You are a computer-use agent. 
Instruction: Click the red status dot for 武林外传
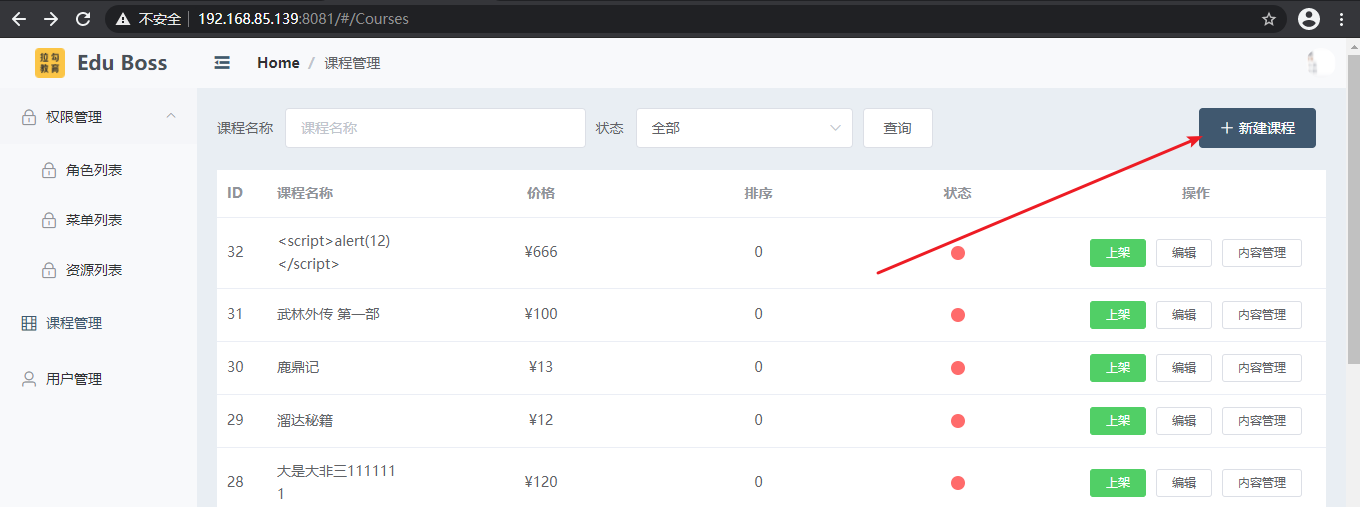(x=957, y=315)
